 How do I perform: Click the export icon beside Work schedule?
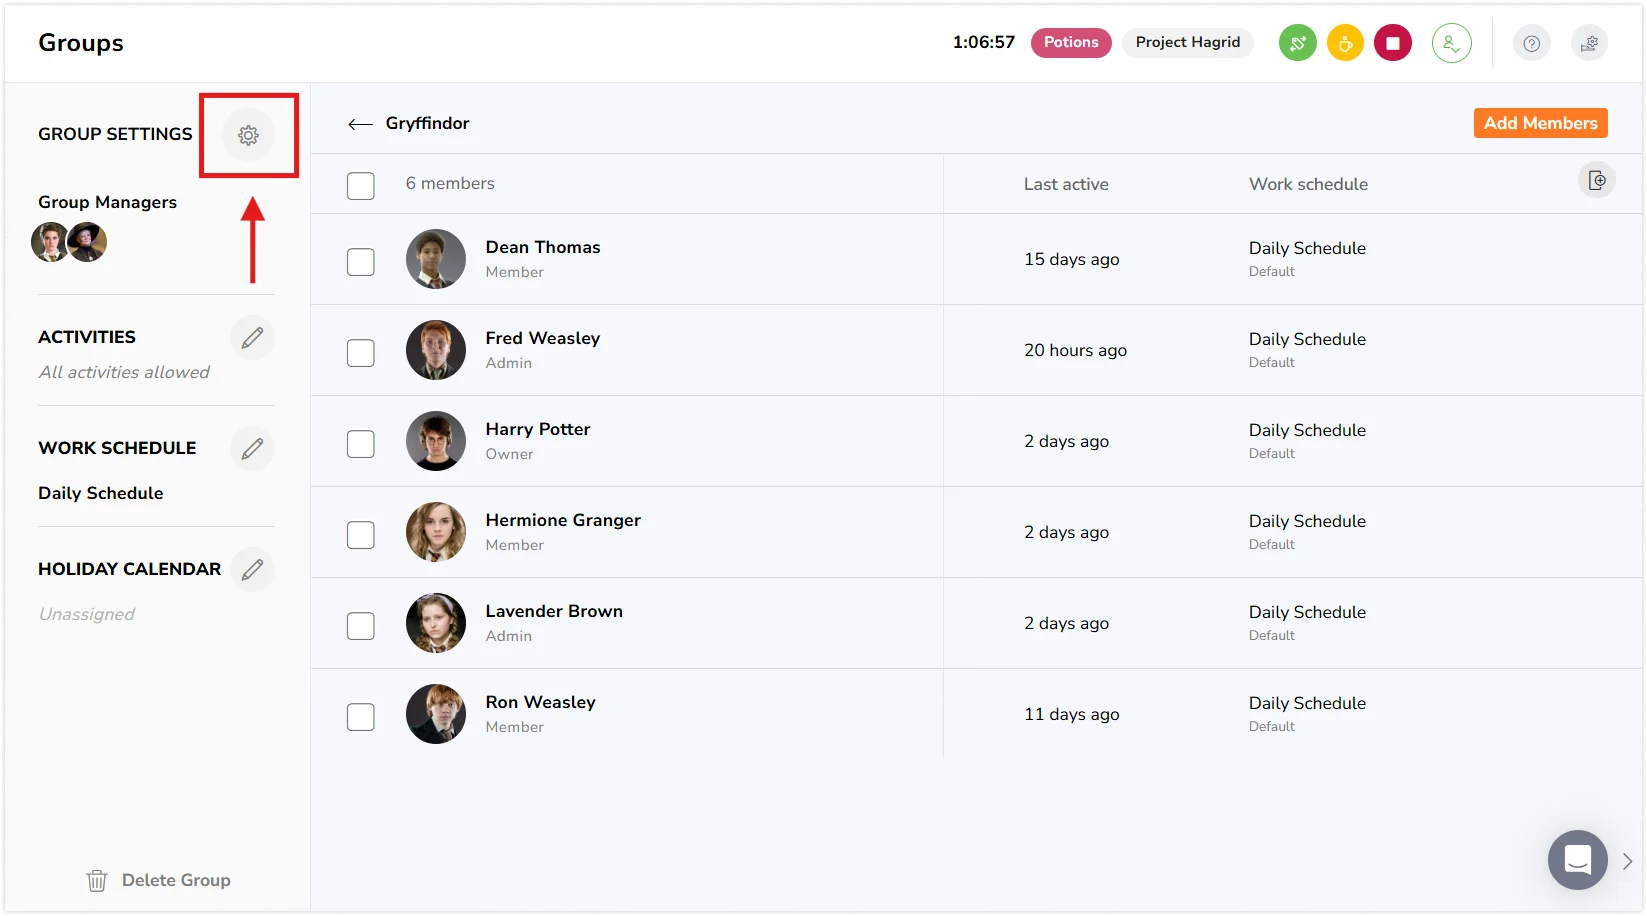[1596, 180]
